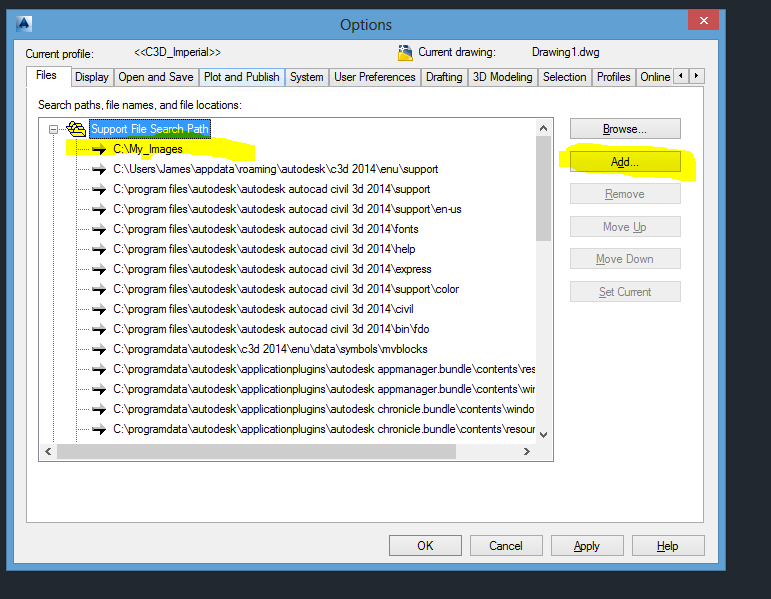Select the civil 3d 2014\help path
Image resolution: width=771 pixels, height=599 pixels.
coord(264,249)
